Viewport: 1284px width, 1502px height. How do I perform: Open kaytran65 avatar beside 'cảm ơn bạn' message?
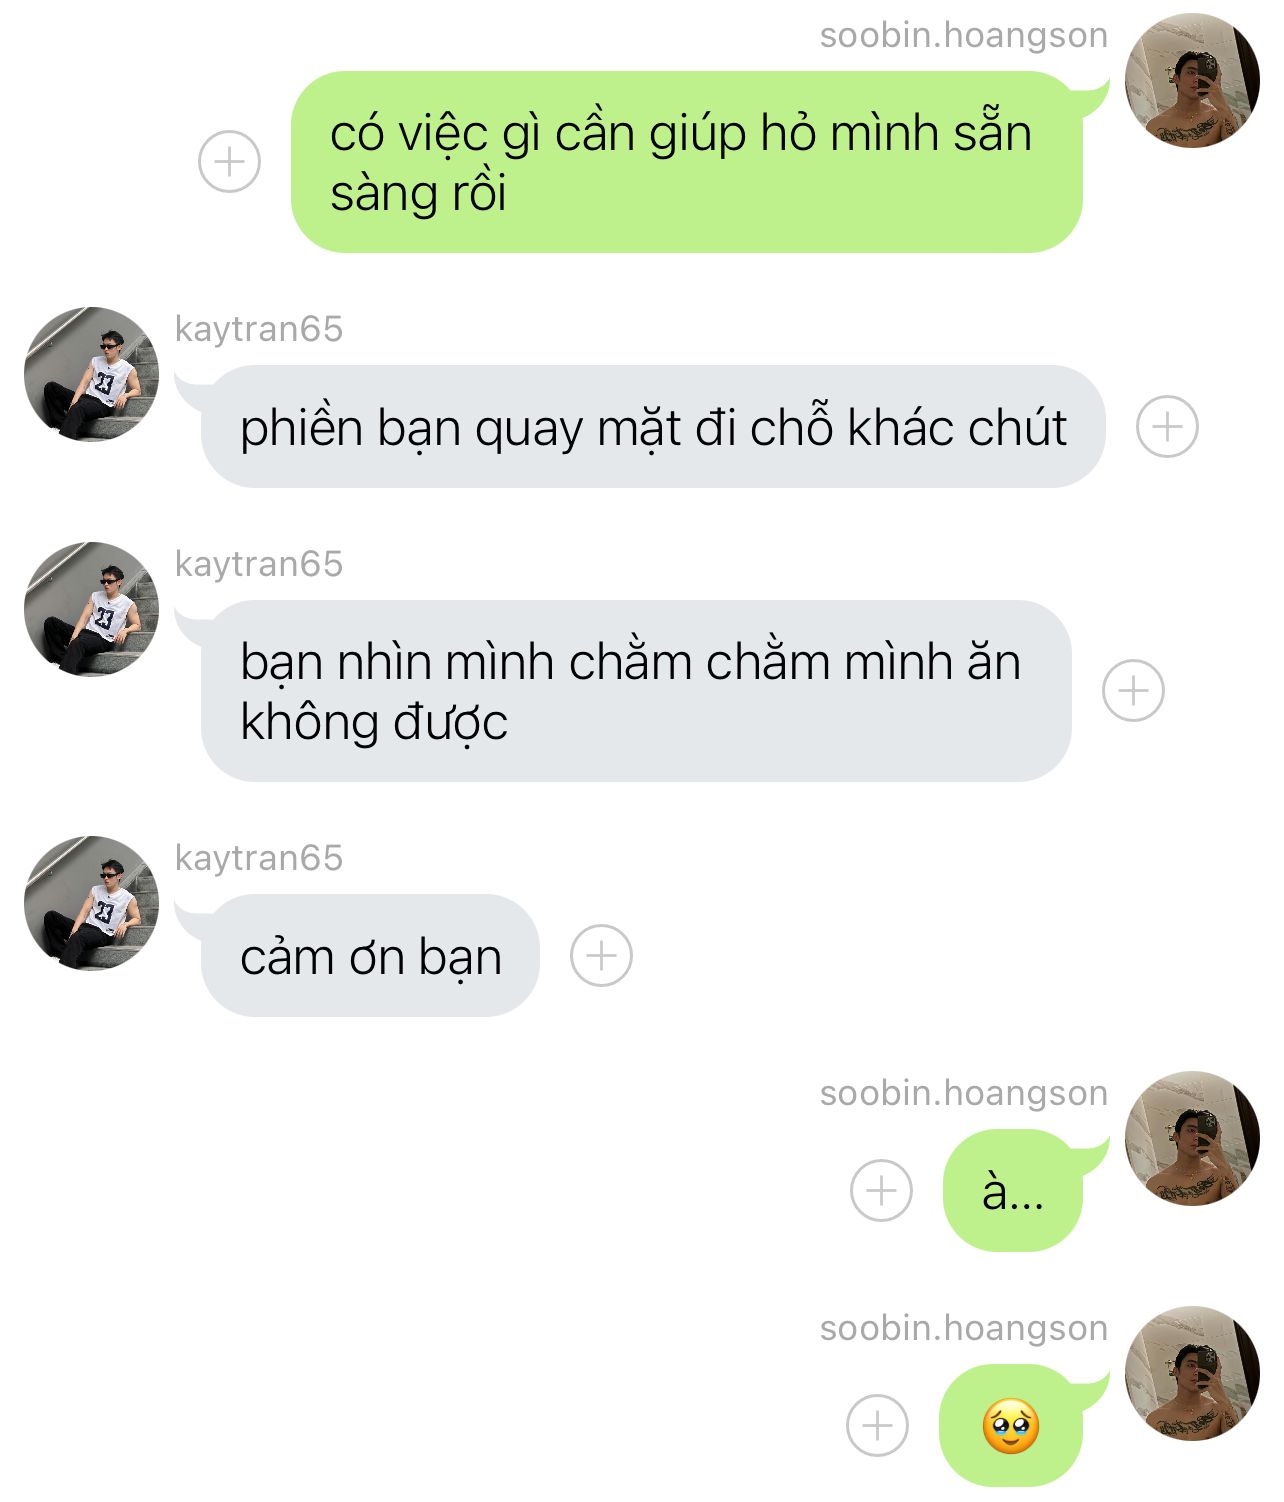(92, 903)
